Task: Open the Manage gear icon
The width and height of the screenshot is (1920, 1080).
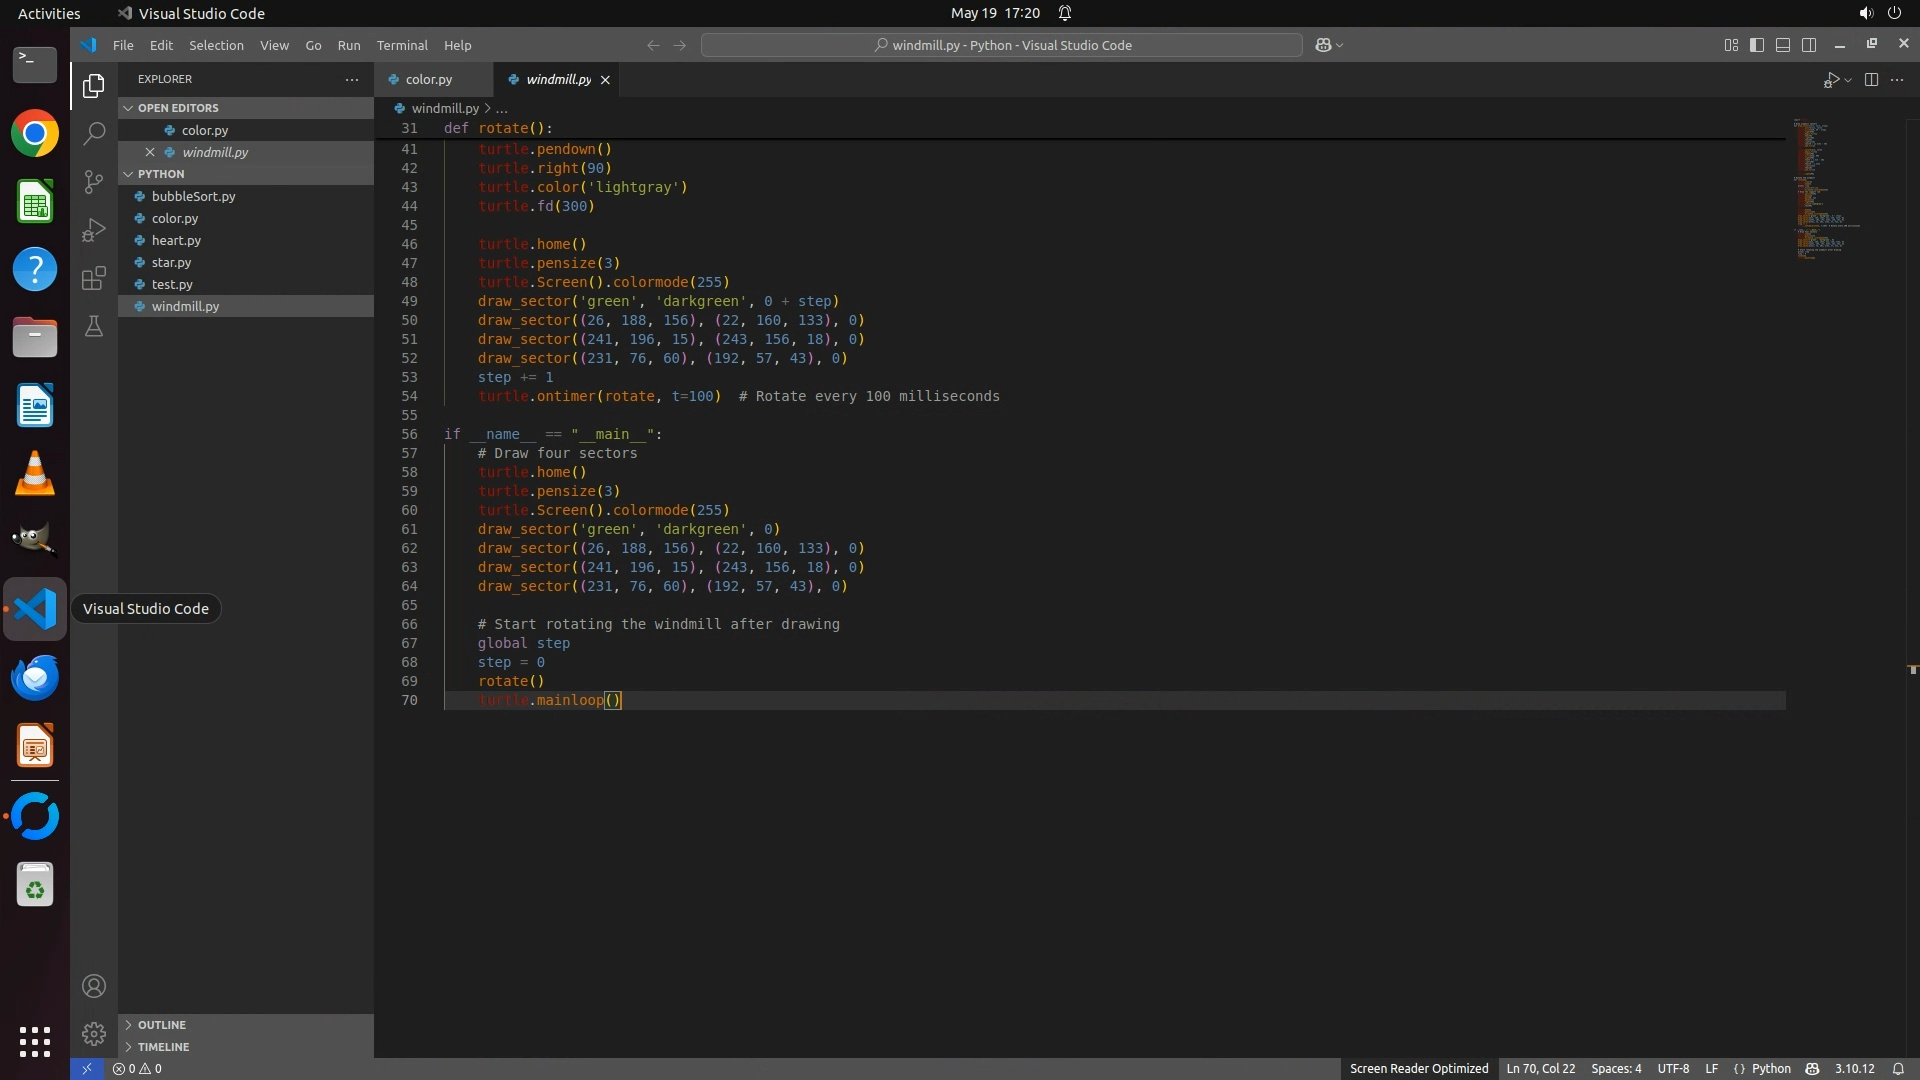Action: [94, 1033]
